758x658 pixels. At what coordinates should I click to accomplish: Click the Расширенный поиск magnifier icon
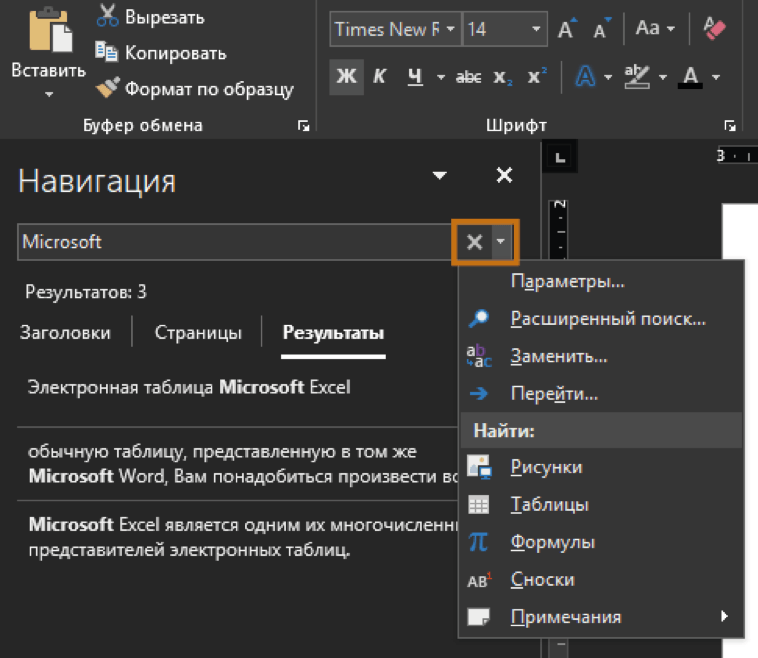pyautogui.click(x=479, y=319)
